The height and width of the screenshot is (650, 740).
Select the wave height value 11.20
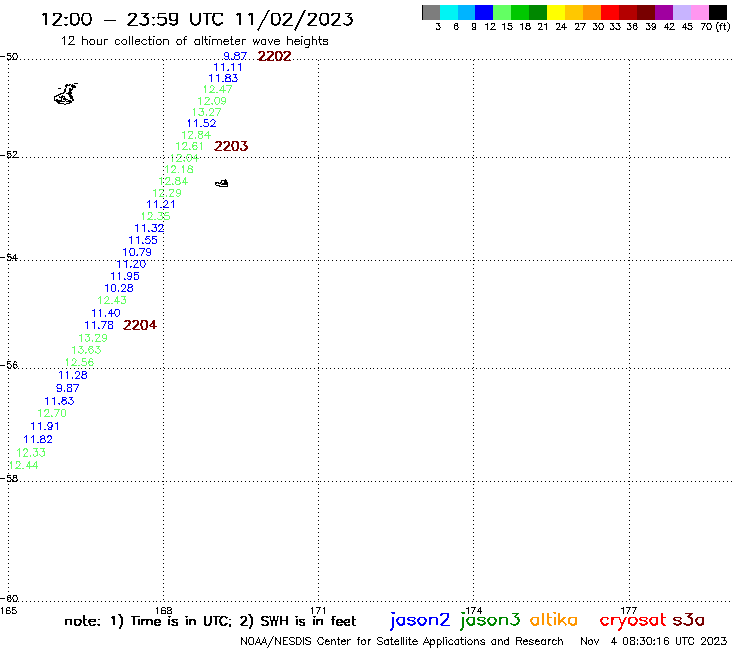131,264
